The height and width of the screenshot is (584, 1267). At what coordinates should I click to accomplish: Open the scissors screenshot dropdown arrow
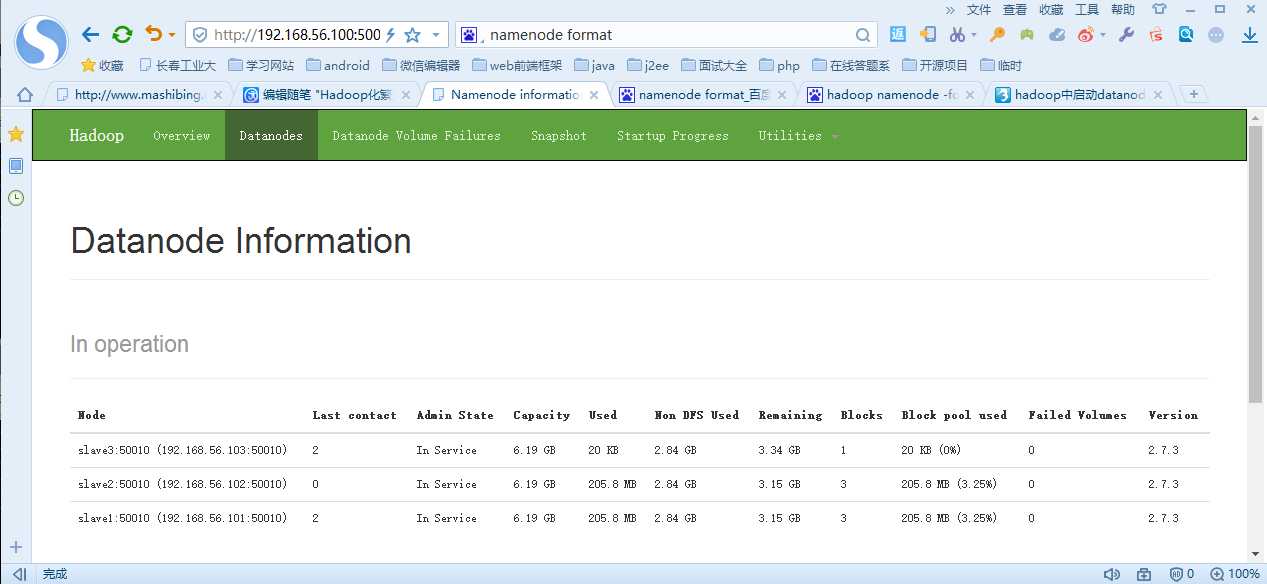pyautogui.click(x=974, y=35)
